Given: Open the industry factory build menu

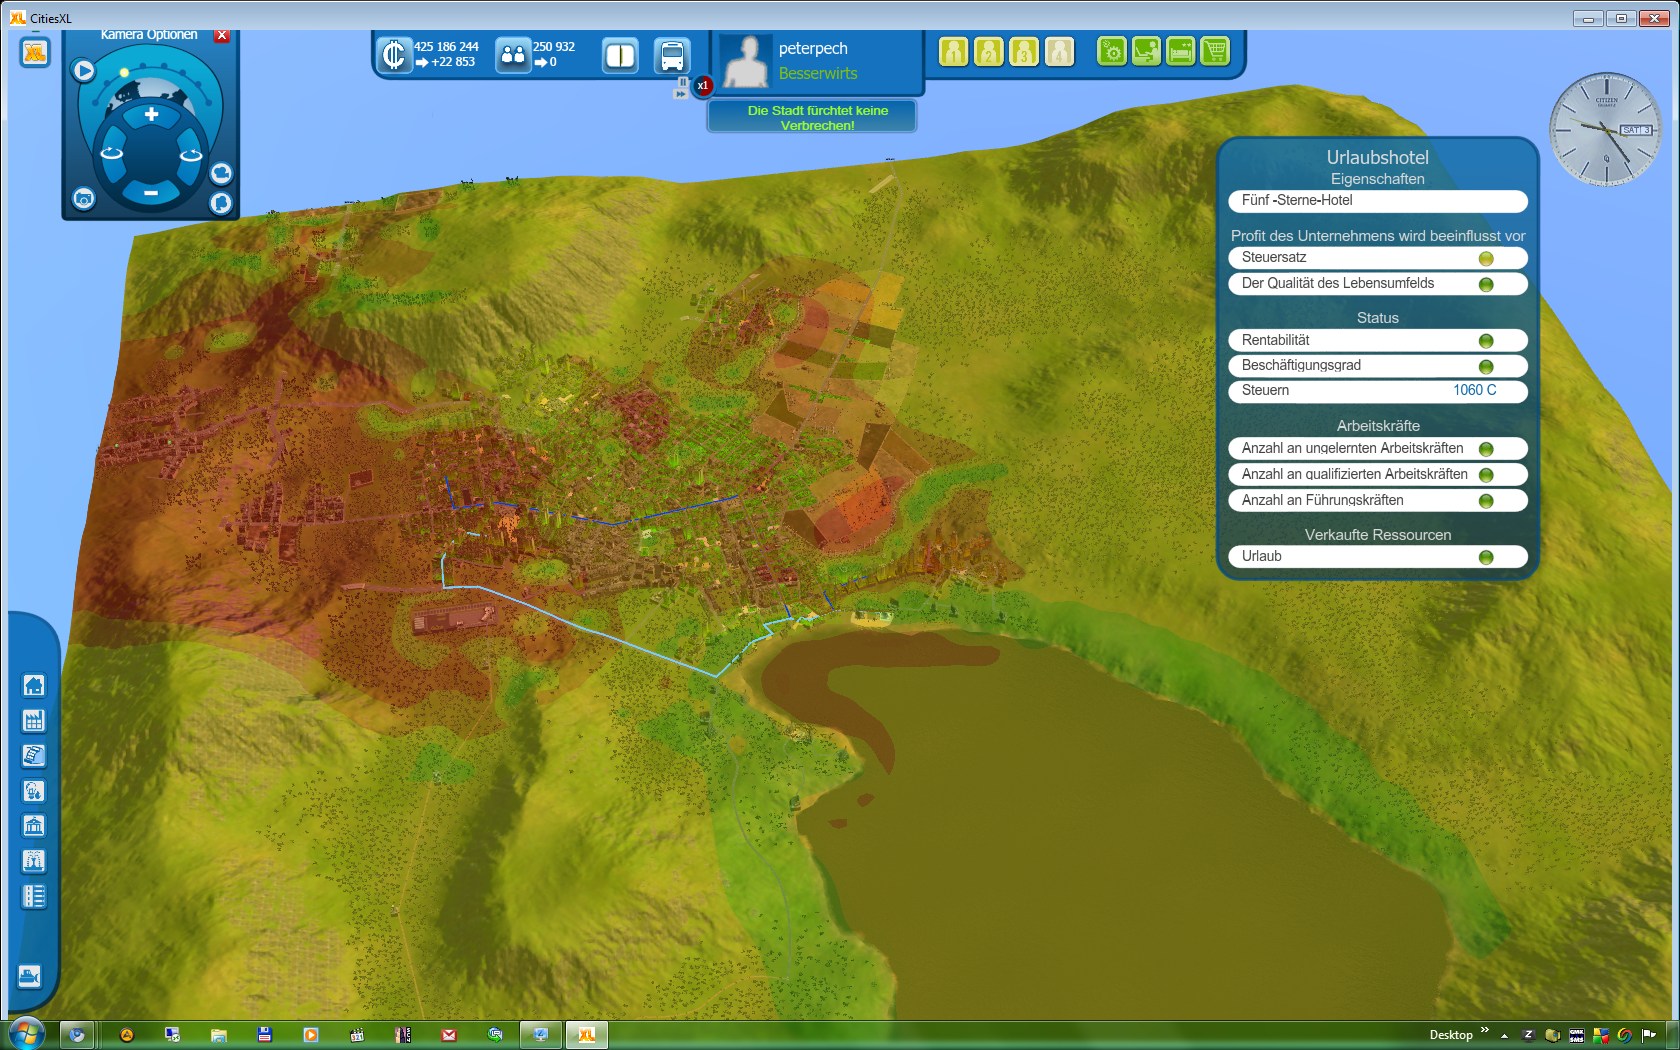Looking at the screenshot, I should click(x=33, y=721).
